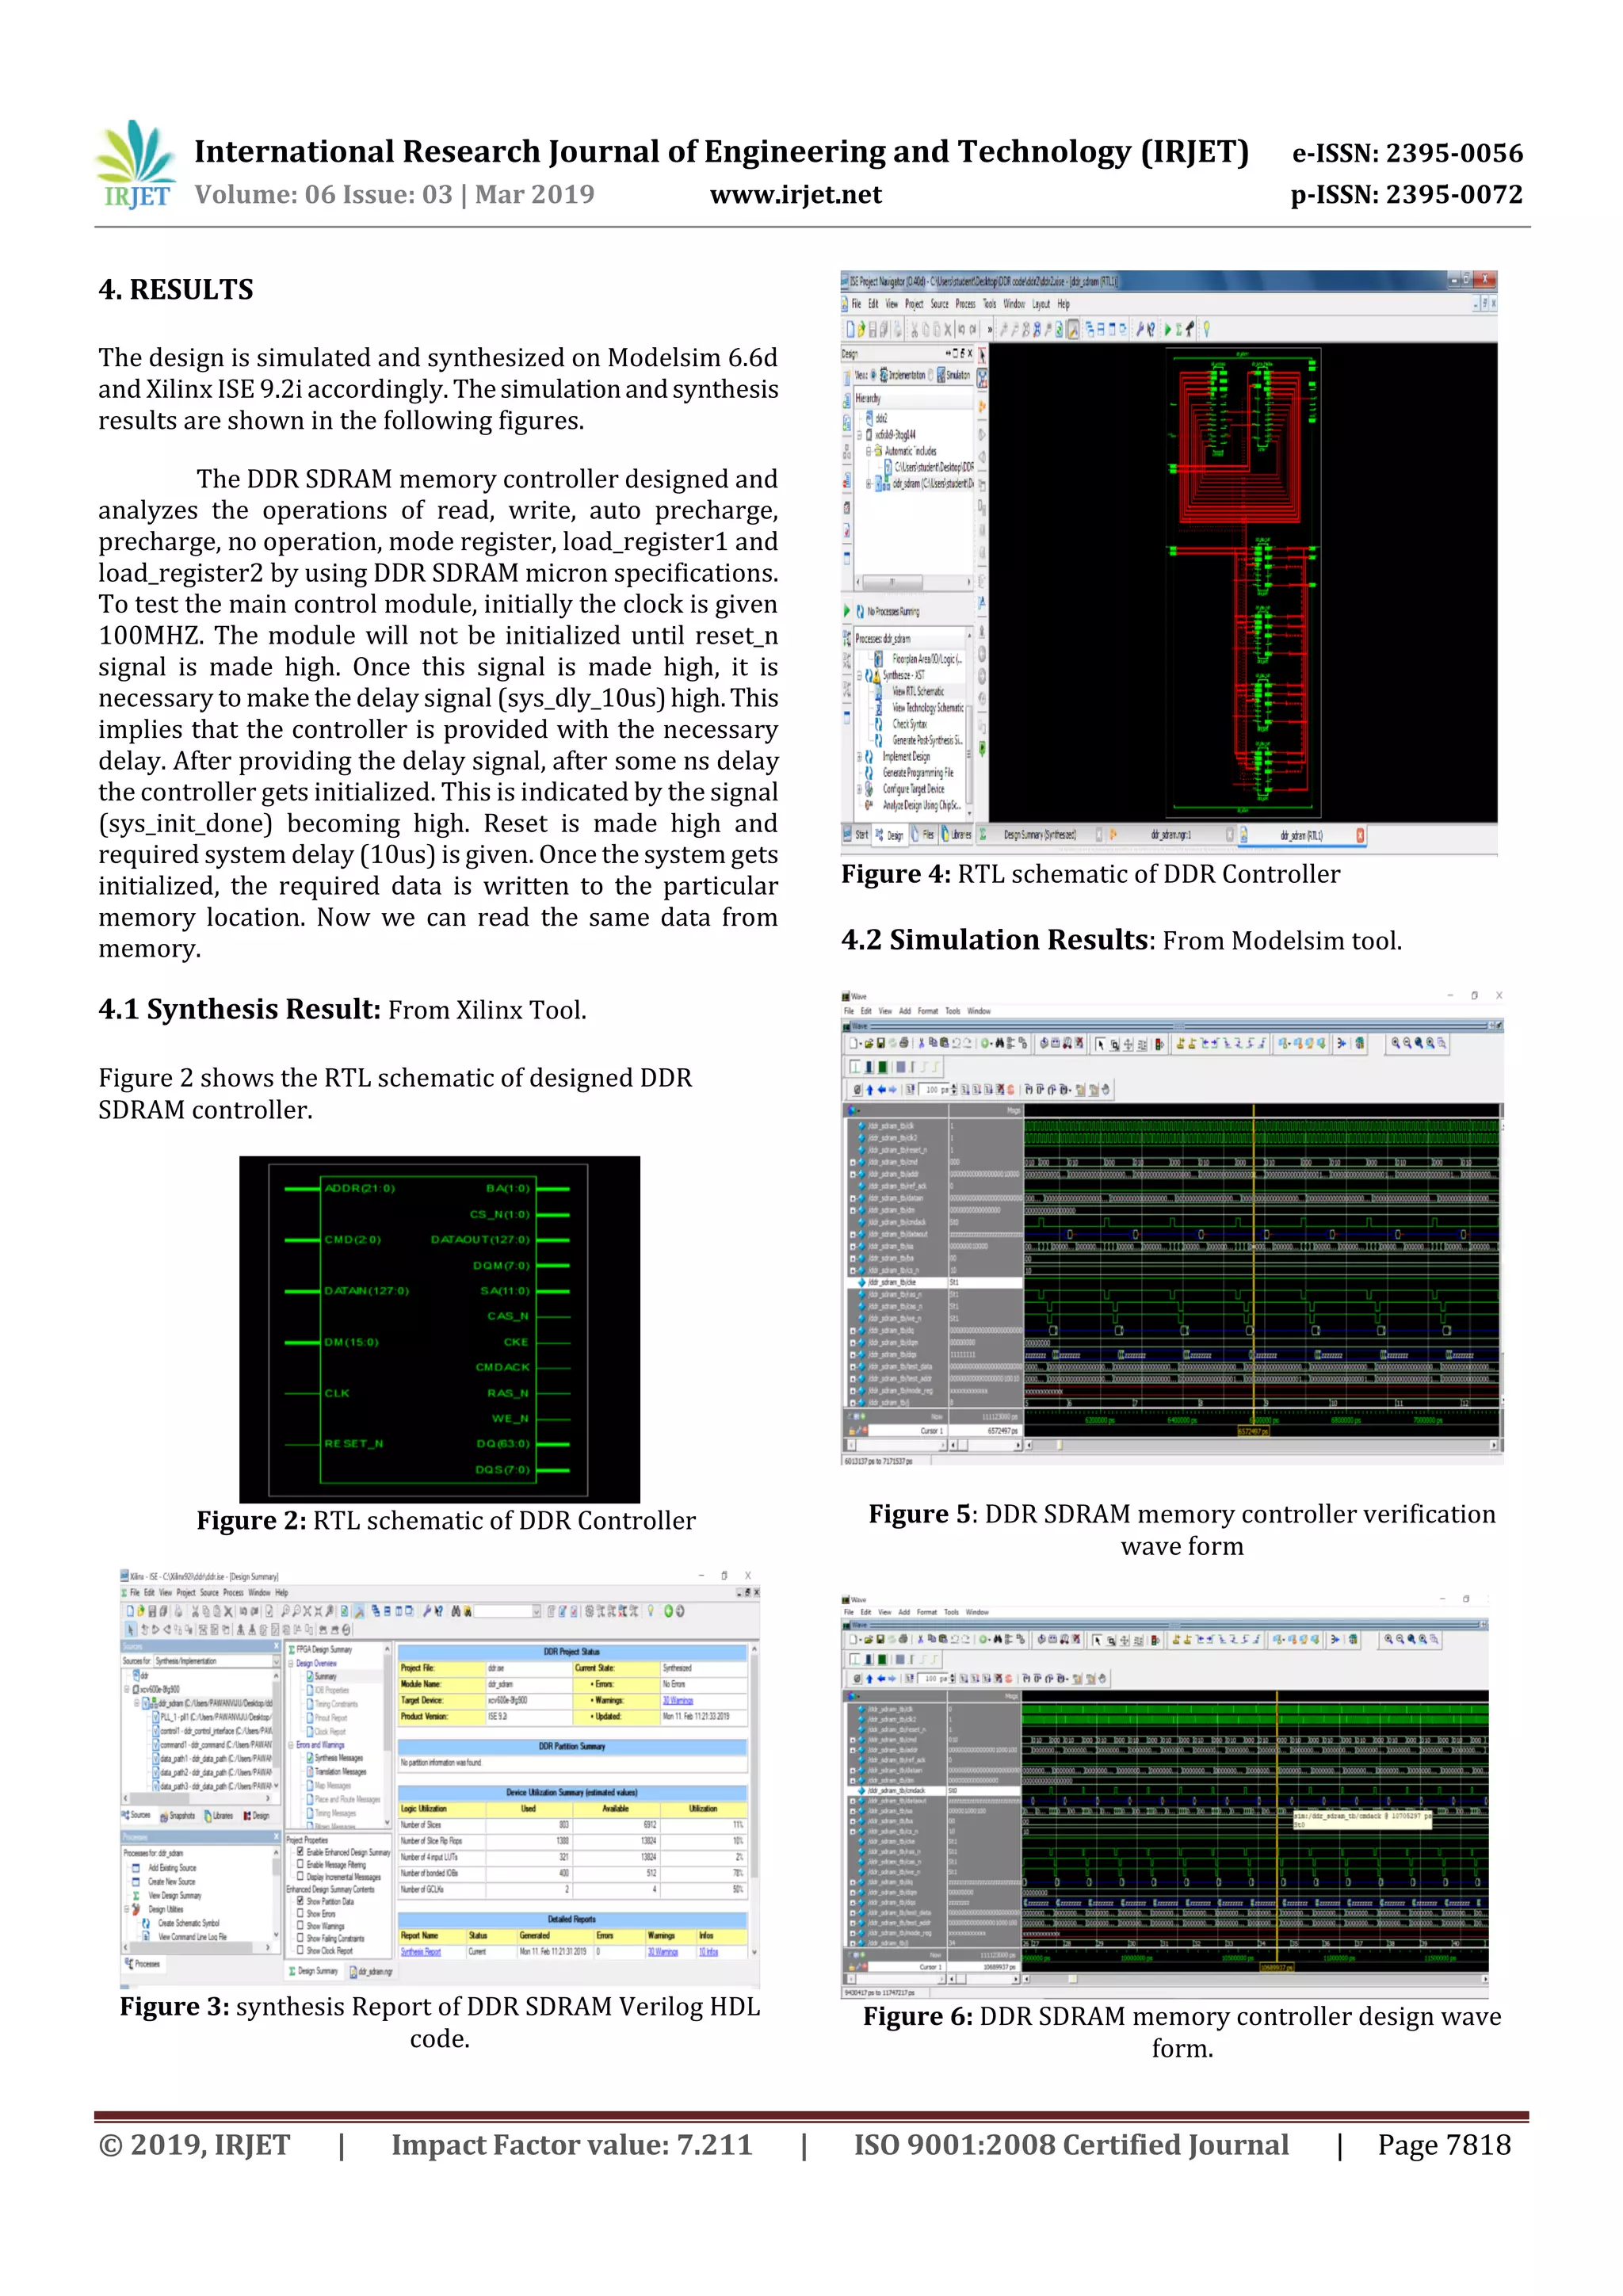
Task: Expand /ddr_sdram_tb/cmd signal in Figure 5 Wave
Action: pos(853,1162)
